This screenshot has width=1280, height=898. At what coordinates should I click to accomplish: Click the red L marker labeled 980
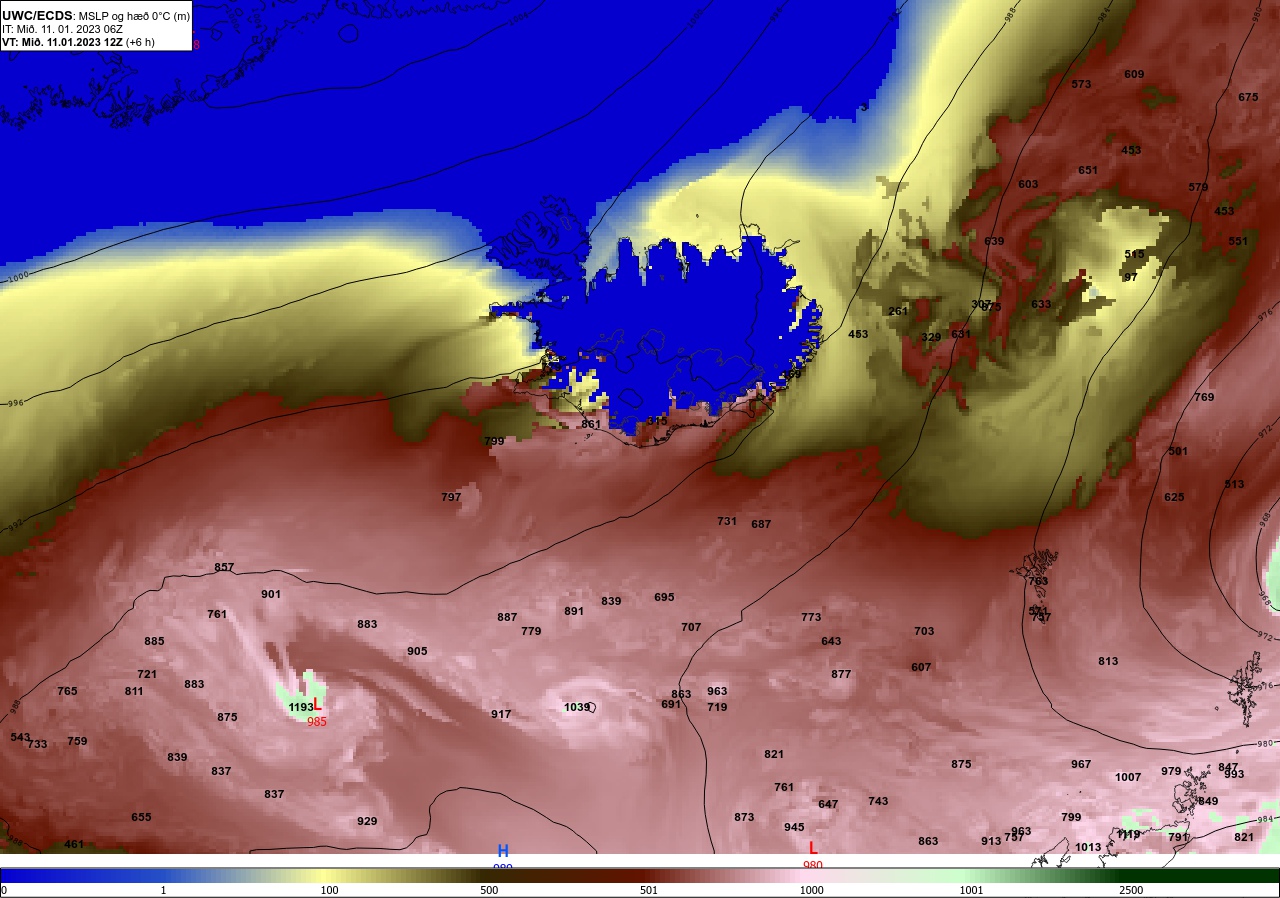[x=813, y=848]
